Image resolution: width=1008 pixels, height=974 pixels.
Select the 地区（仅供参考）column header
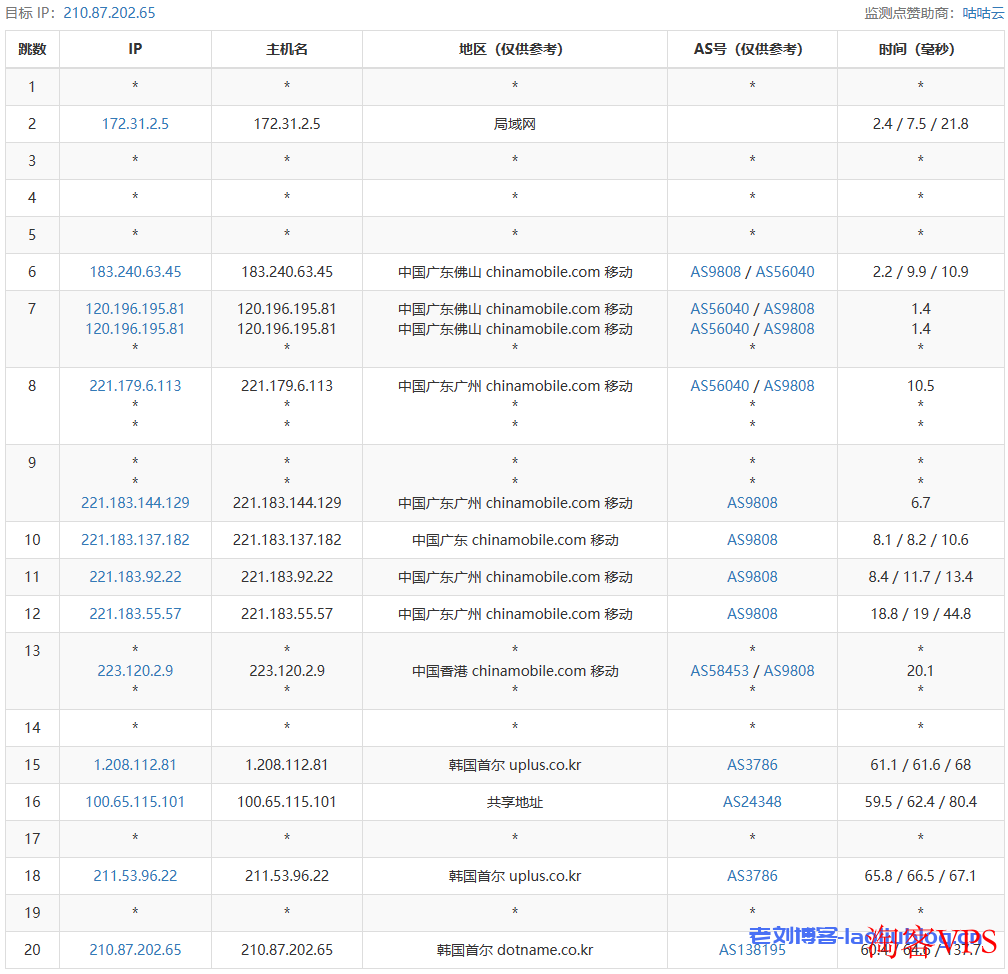coord(515,49)
